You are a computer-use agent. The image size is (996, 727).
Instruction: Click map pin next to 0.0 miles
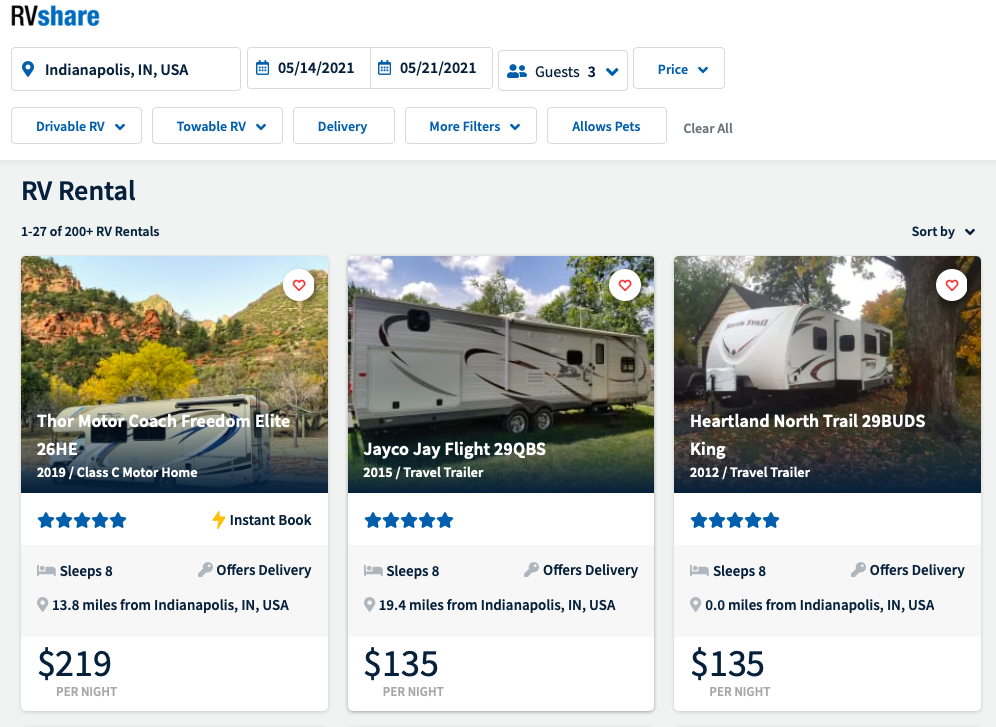[696, 605]
